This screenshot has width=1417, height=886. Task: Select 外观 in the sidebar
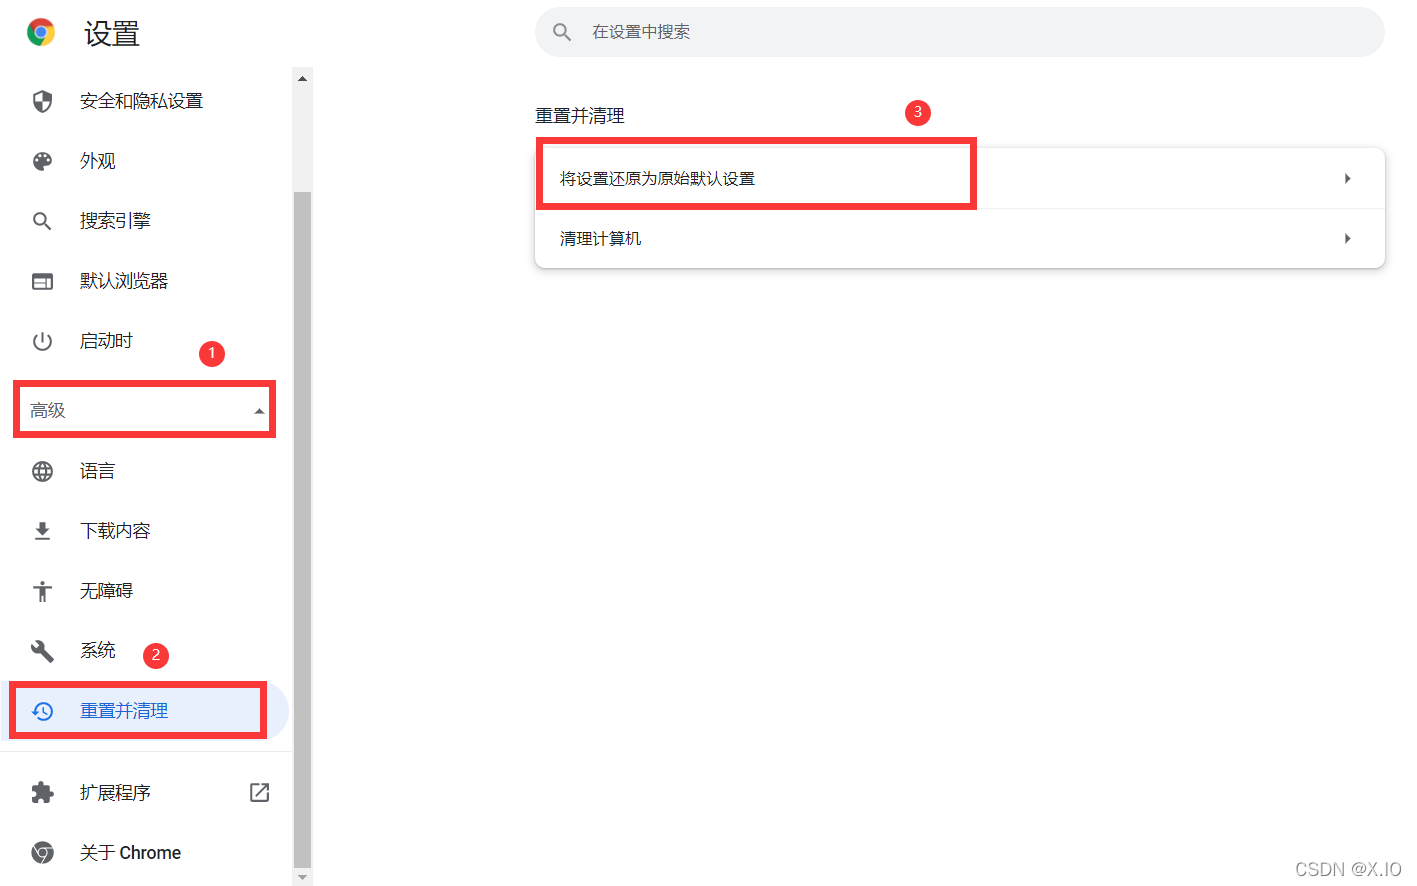(x=98, y=161)
